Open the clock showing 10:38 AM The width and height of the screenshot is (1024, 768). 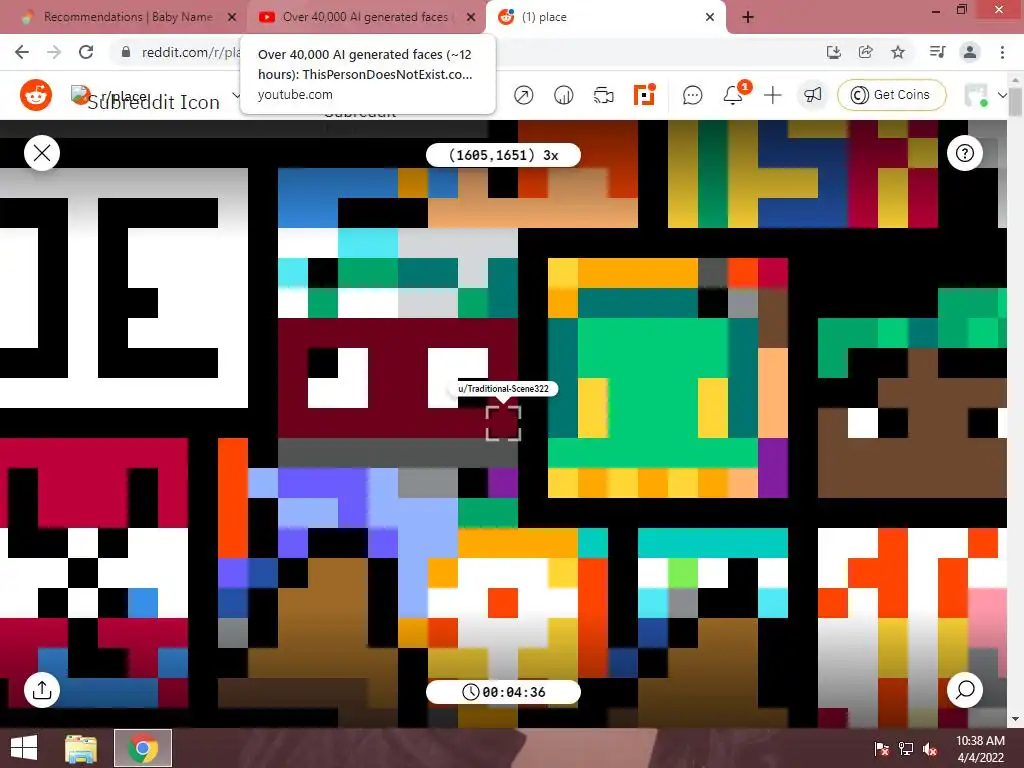(980, 748)
